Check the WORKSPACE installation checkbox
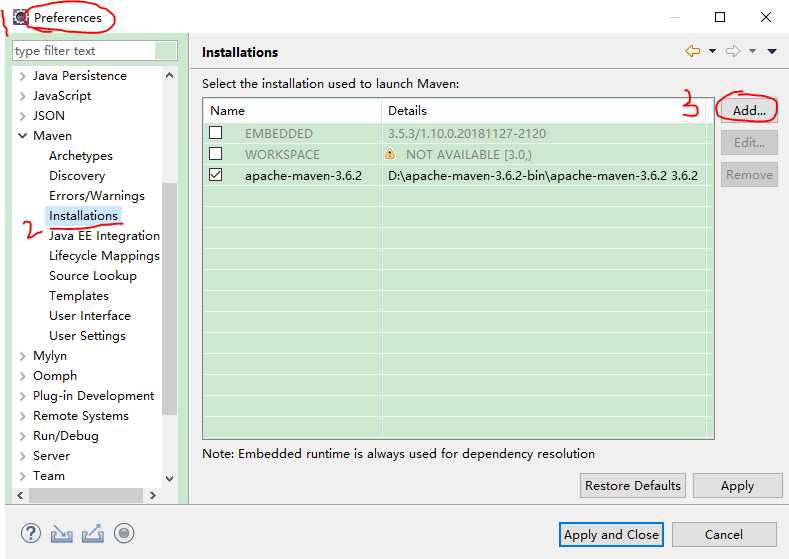Image resolution: width=789 pixels, height=559 pixels. [215, 153]
